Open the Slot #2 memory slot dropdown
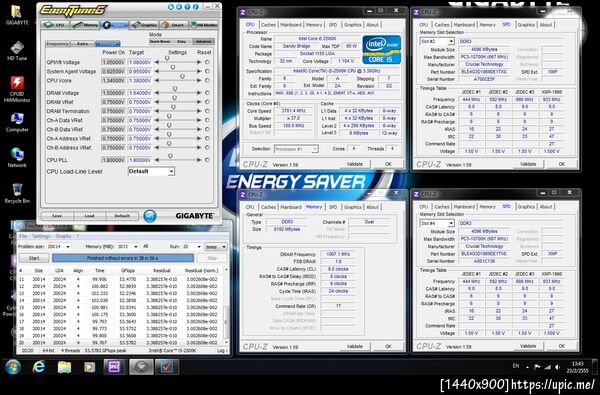This screenshot has width=600, height=395. click(451, 41)
